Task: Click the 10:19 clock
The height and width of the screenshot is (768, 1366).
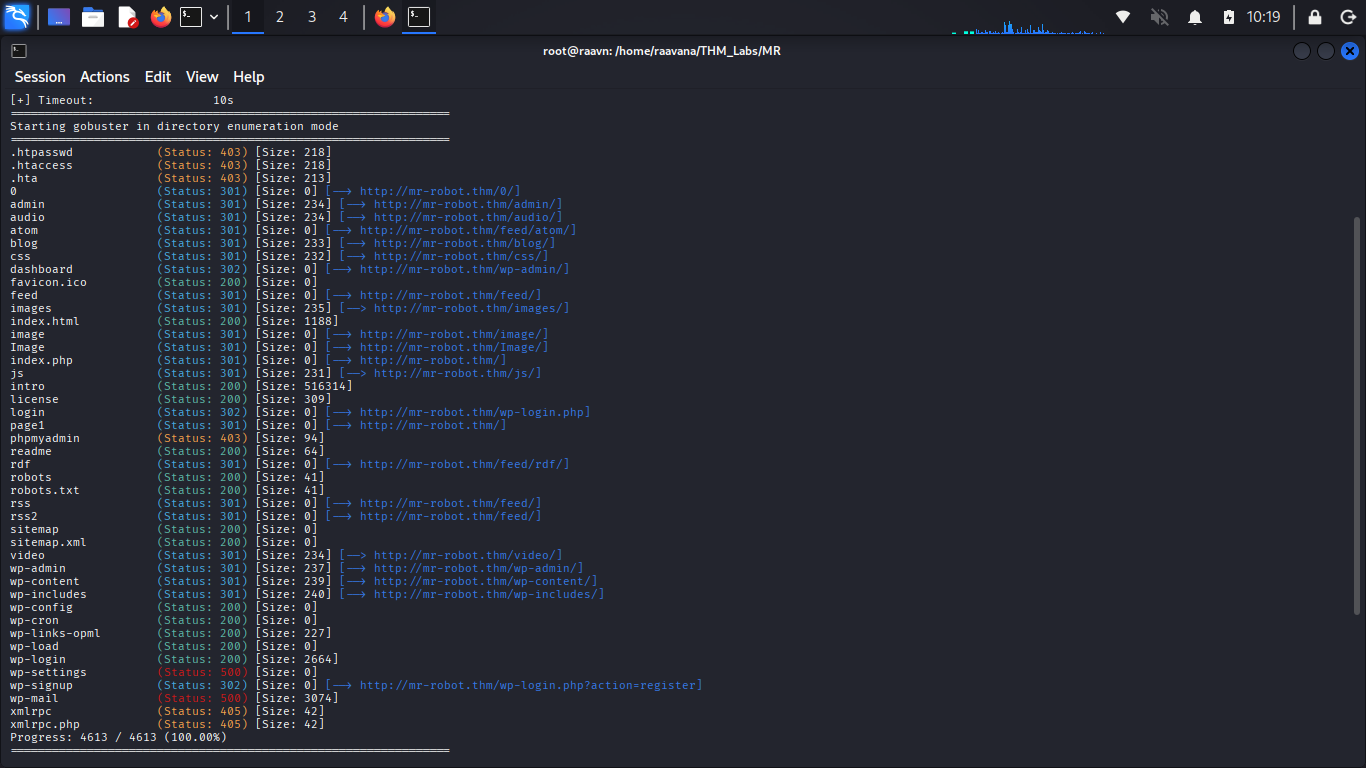Action: [1263, 17]
